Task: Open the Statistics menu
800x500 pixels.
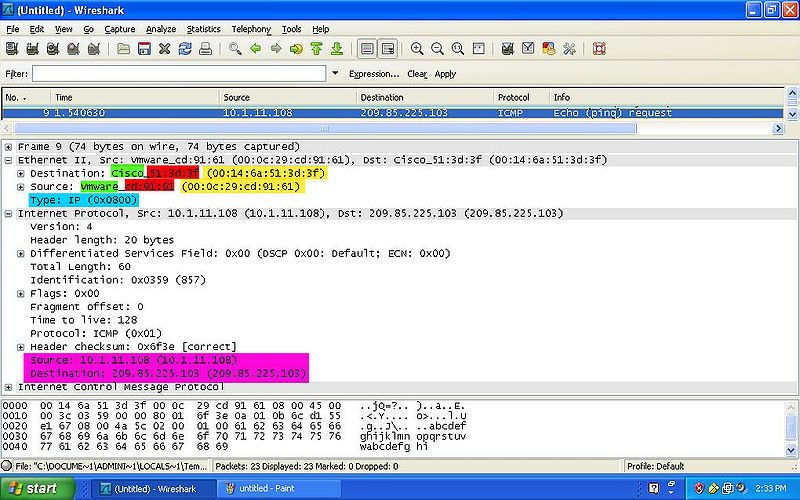Action: 203,29
